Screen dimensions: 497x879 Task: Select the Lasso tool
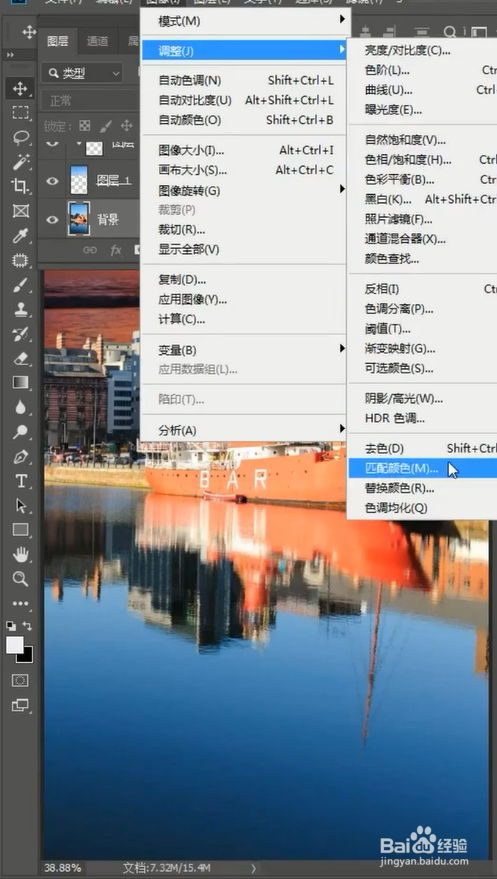20,137
